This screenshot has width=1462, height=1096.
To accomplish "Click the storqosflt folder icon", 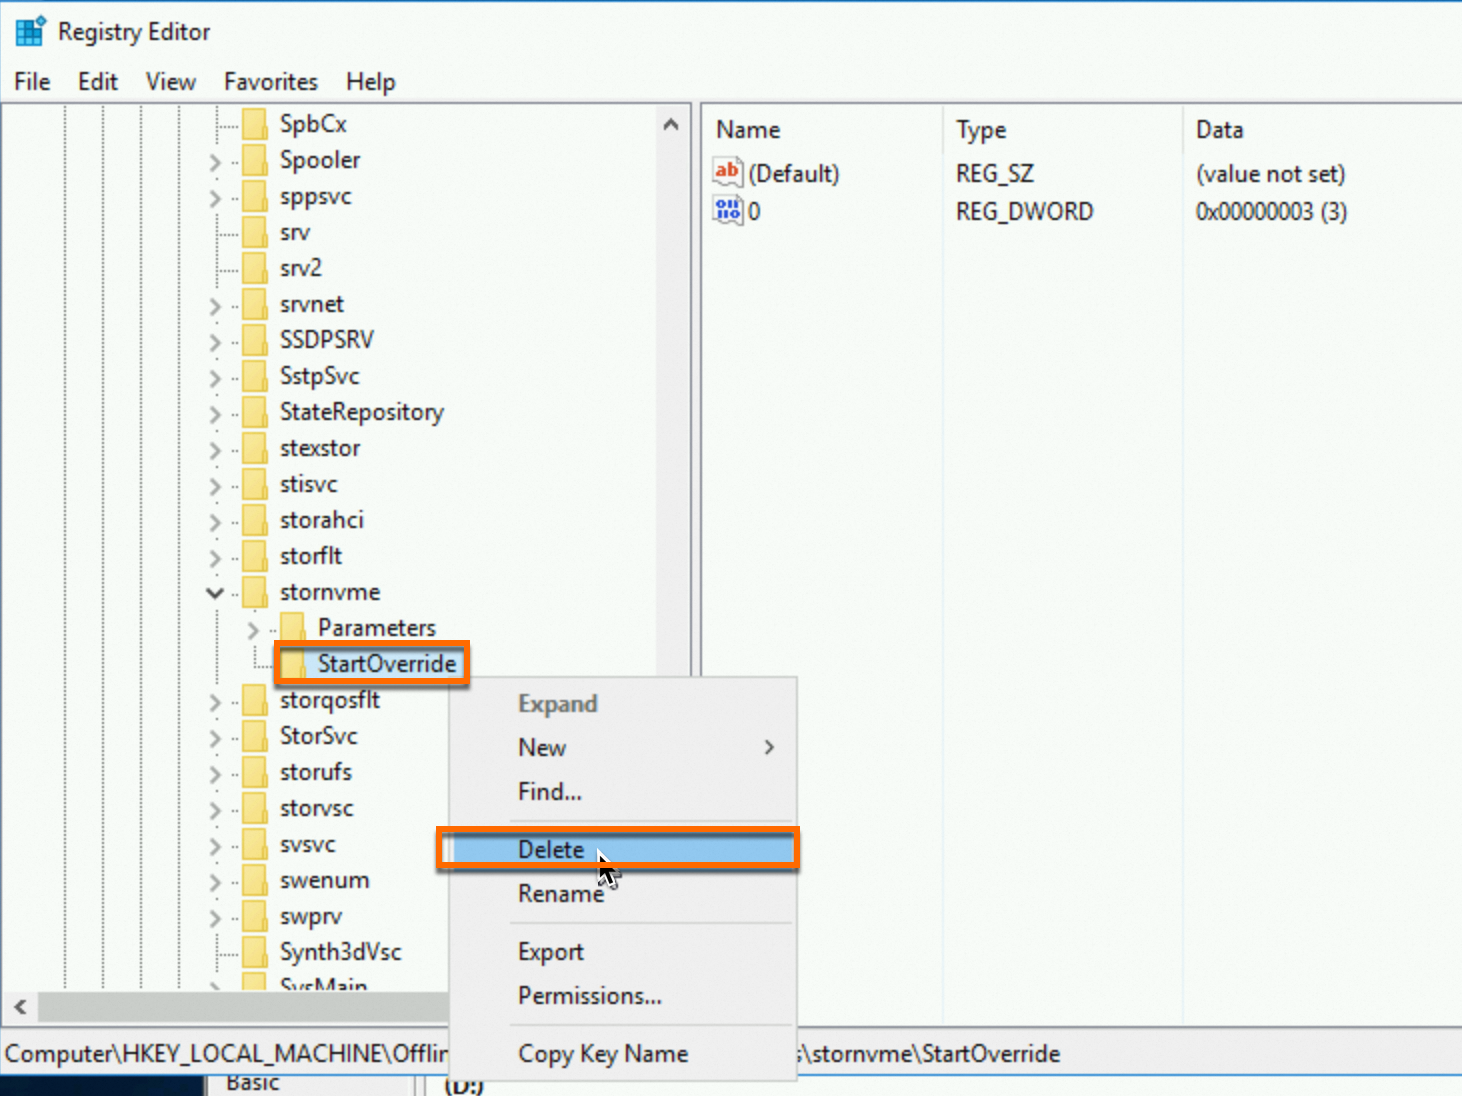I will point(255,700).
